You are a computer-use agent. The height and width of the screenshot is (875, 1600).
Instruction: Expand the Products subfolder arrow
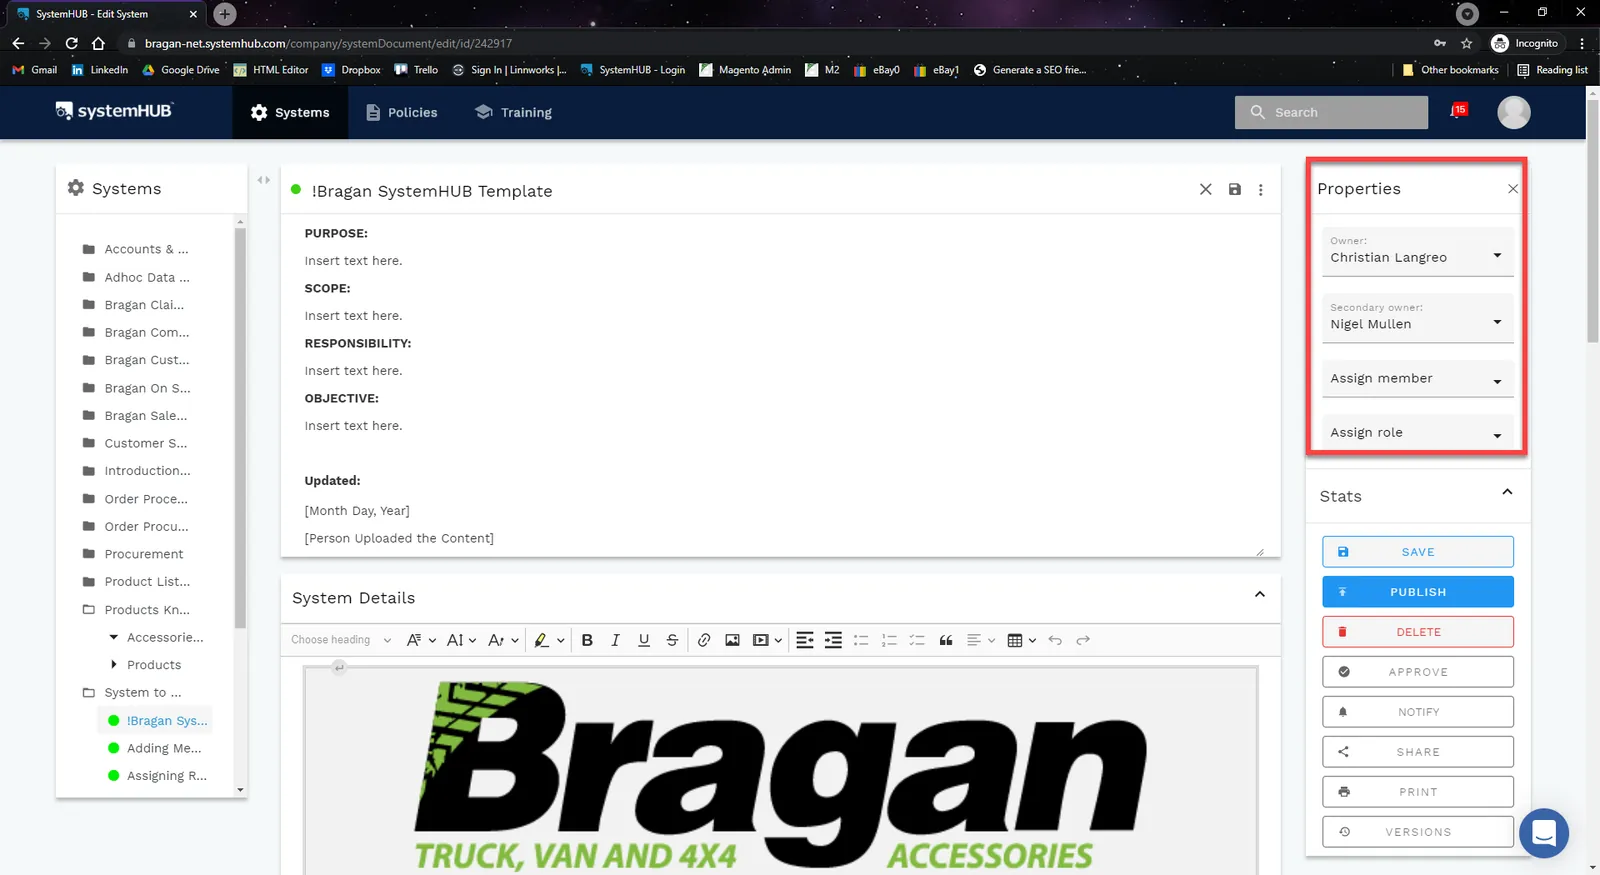click(114, 664)
